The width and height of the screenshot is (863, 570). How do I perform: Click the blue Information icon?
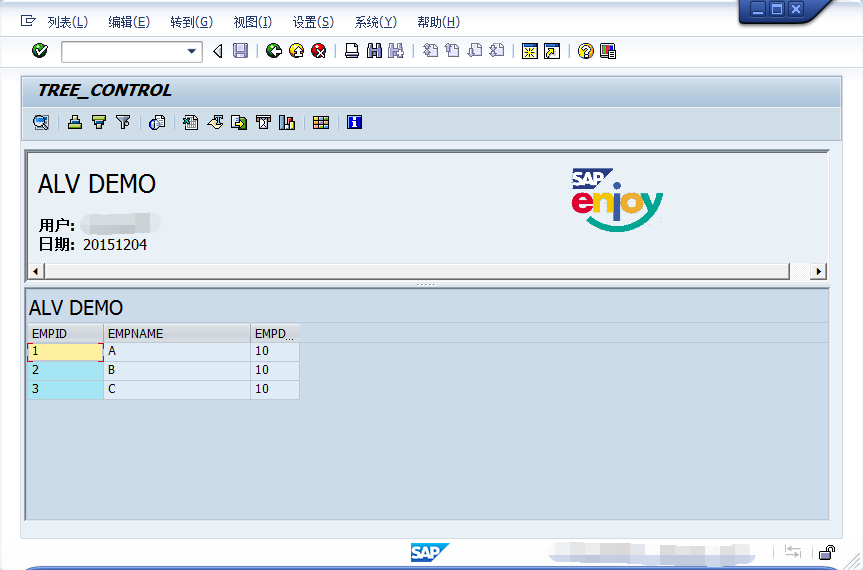(x=354, y=122)
